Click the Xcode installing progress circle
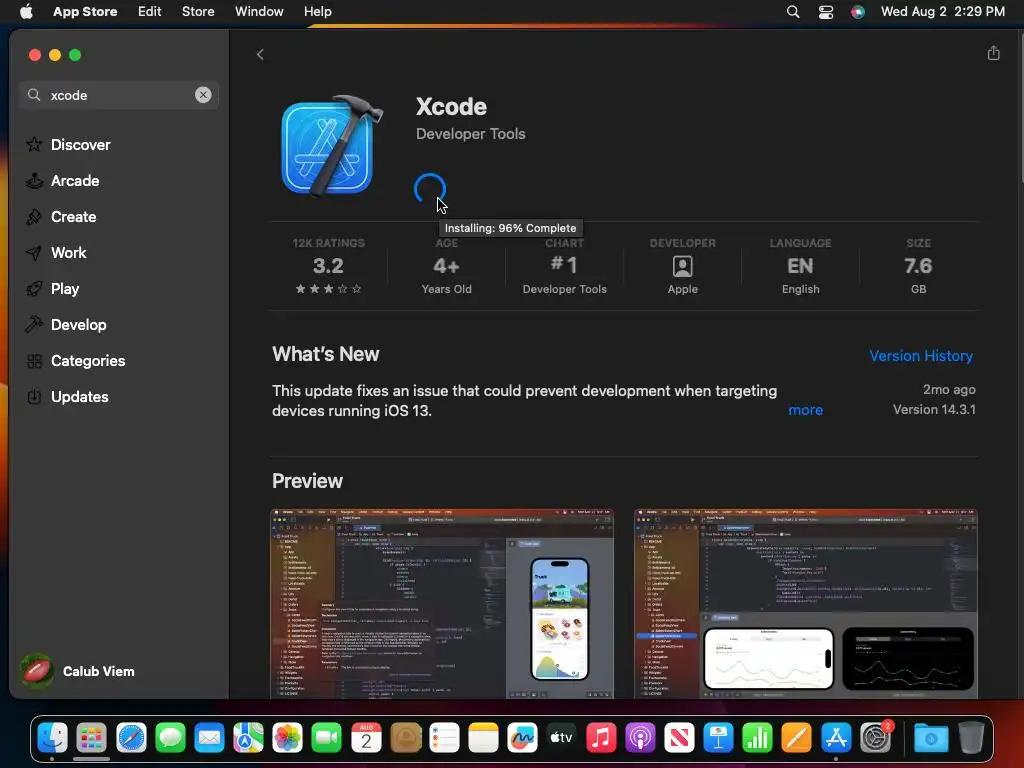 click(430, 189)
